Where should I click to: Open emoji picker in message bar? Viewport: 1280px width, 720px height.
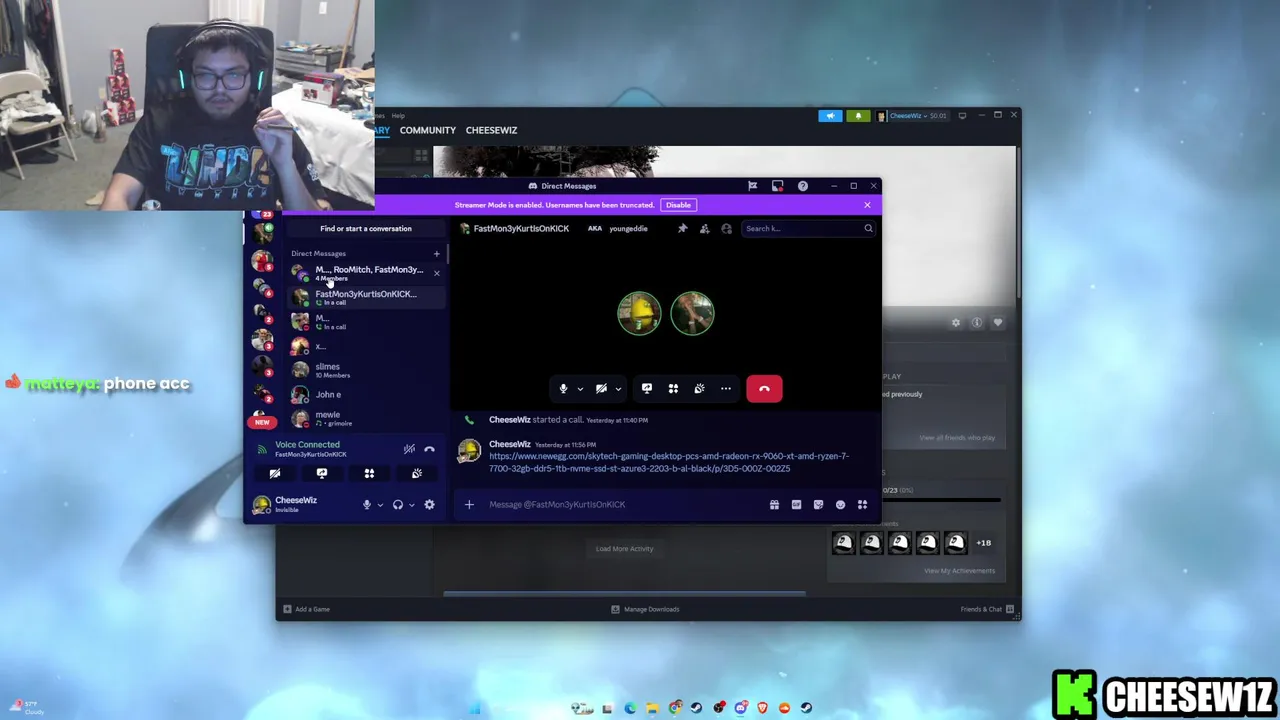(x=840, y=505)
